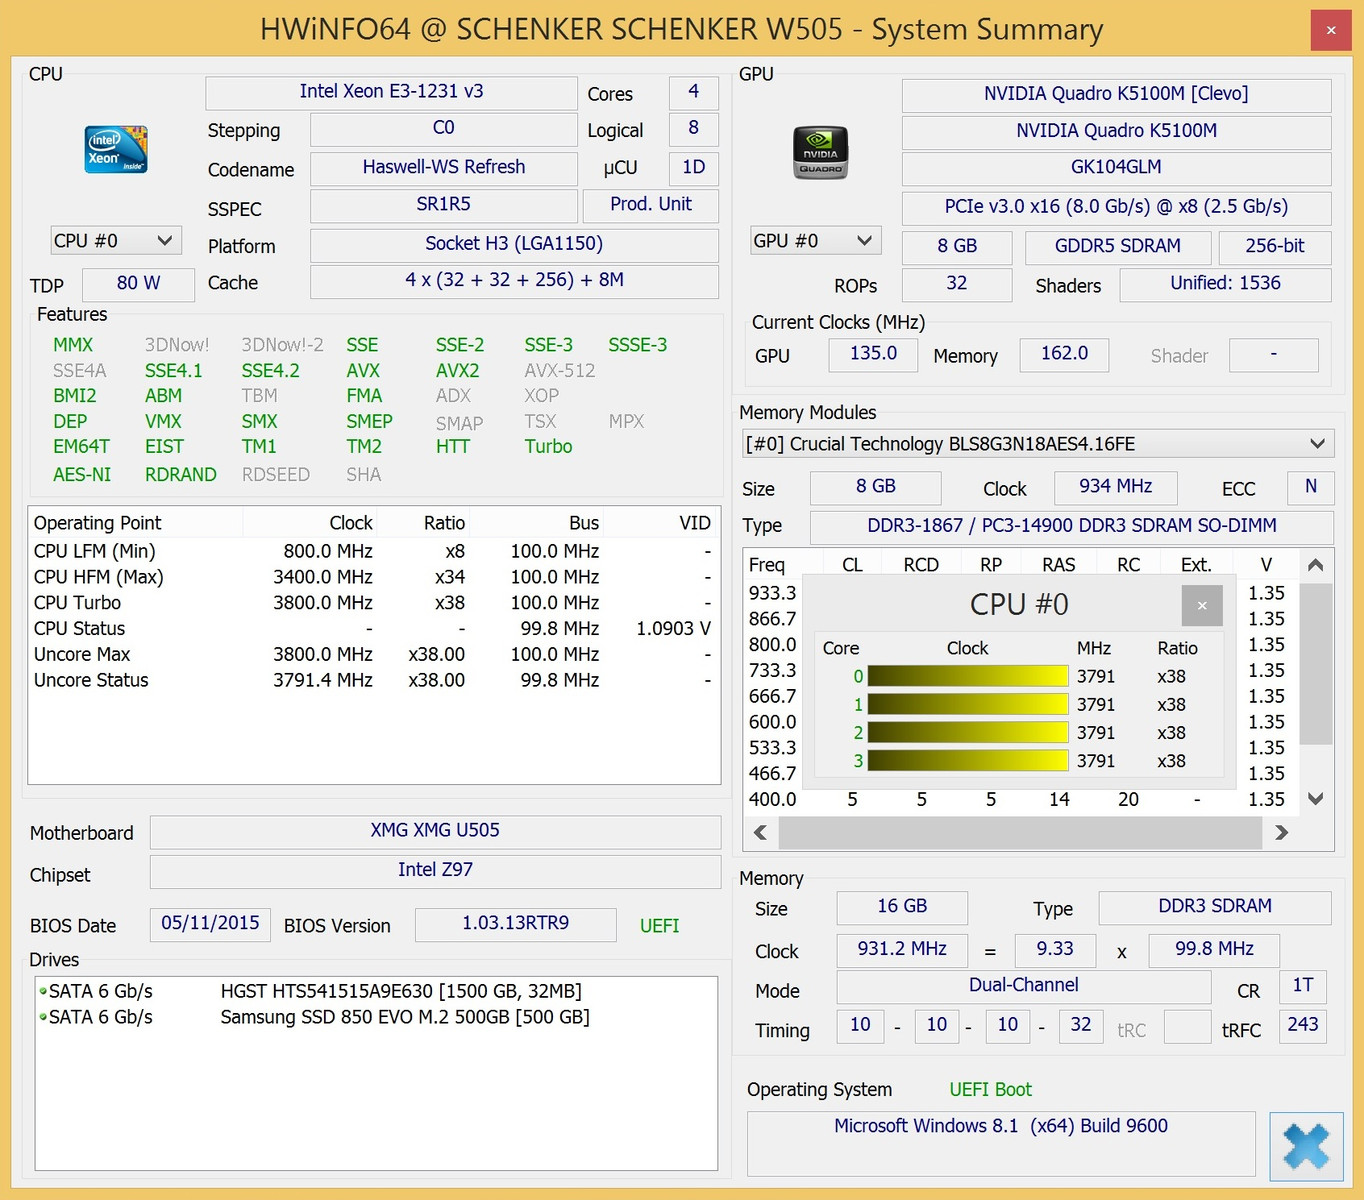Image resolution: width=1364 pixels, height=1200 pixels.
Task: Click the CL column header in timings table
Action: [x=852, y=565]
